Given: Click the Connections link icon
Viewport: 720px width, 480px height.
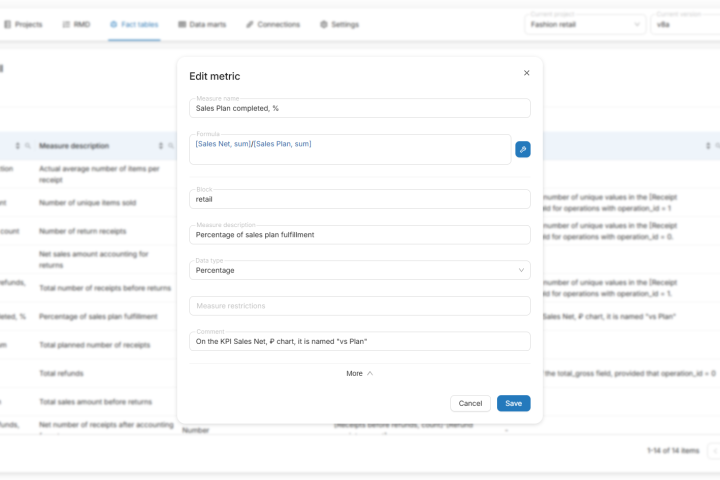Looking at the screenshot, I should click(250, 24).
